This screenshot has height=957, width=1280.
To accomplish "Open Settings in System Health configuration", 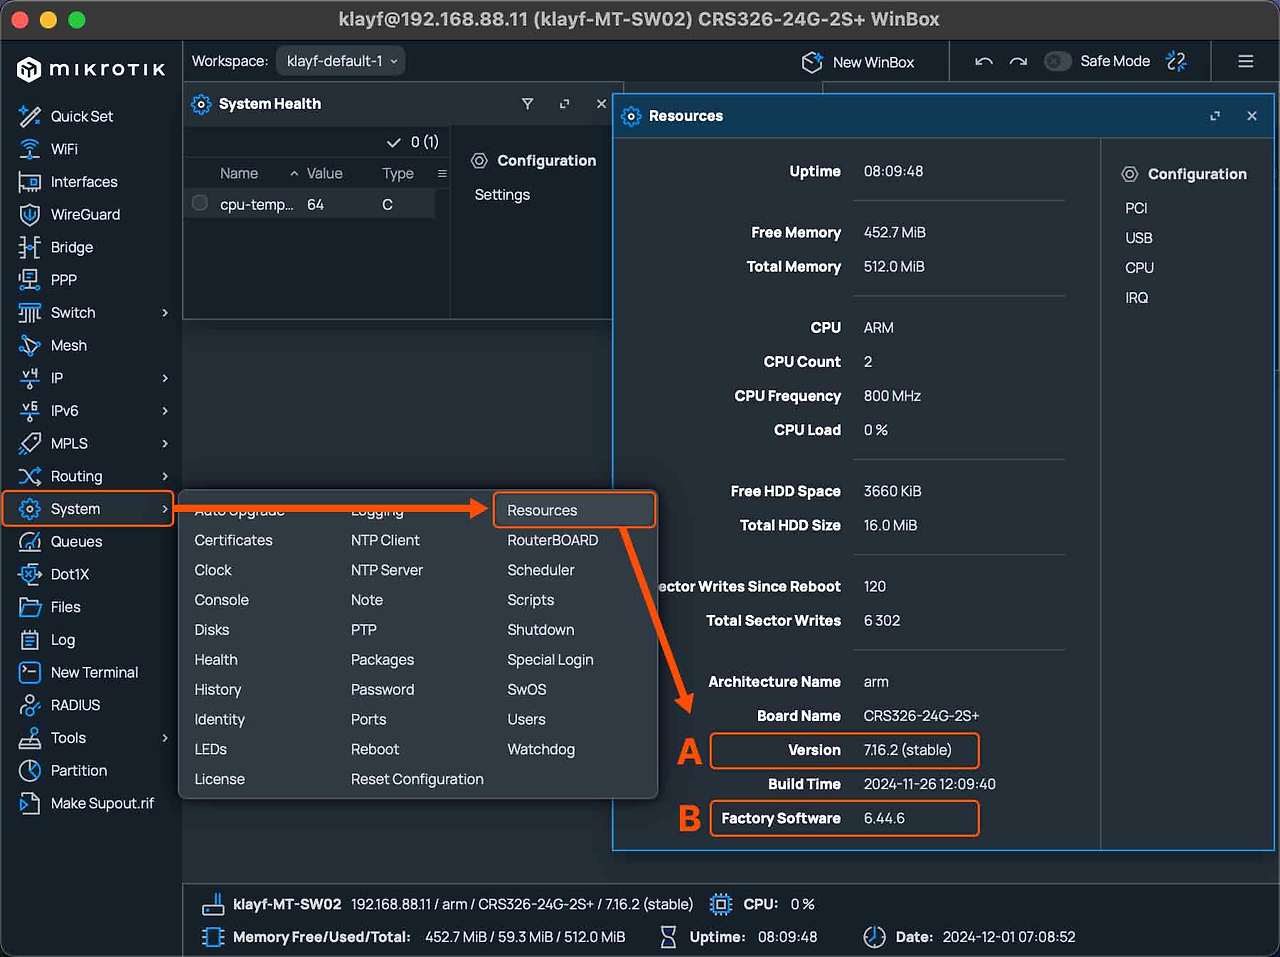I will point(502,195).
